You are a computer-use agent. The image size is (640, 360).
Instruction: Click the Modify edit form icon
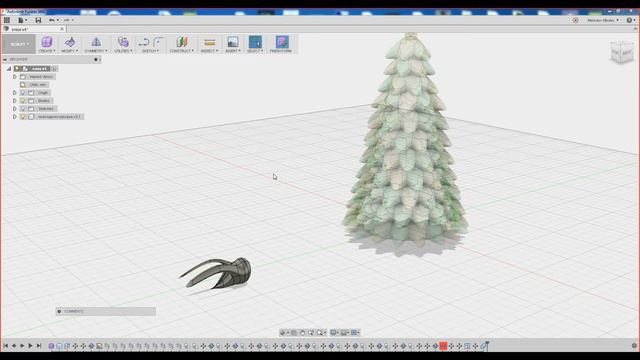pos(70,42)
